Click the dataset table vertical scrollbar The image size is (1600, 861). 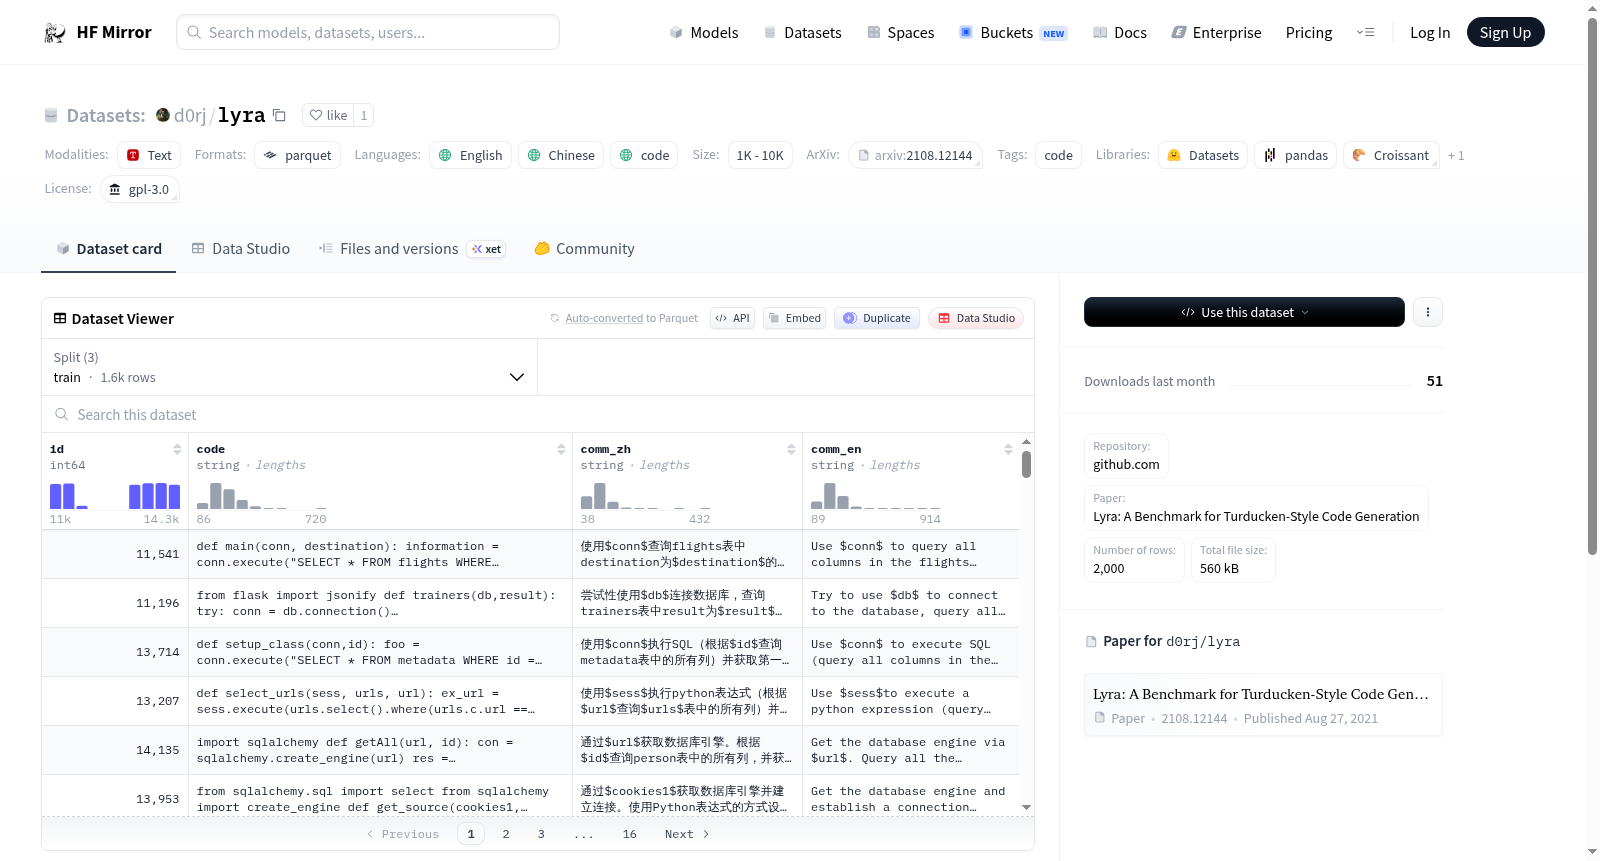1026,464
